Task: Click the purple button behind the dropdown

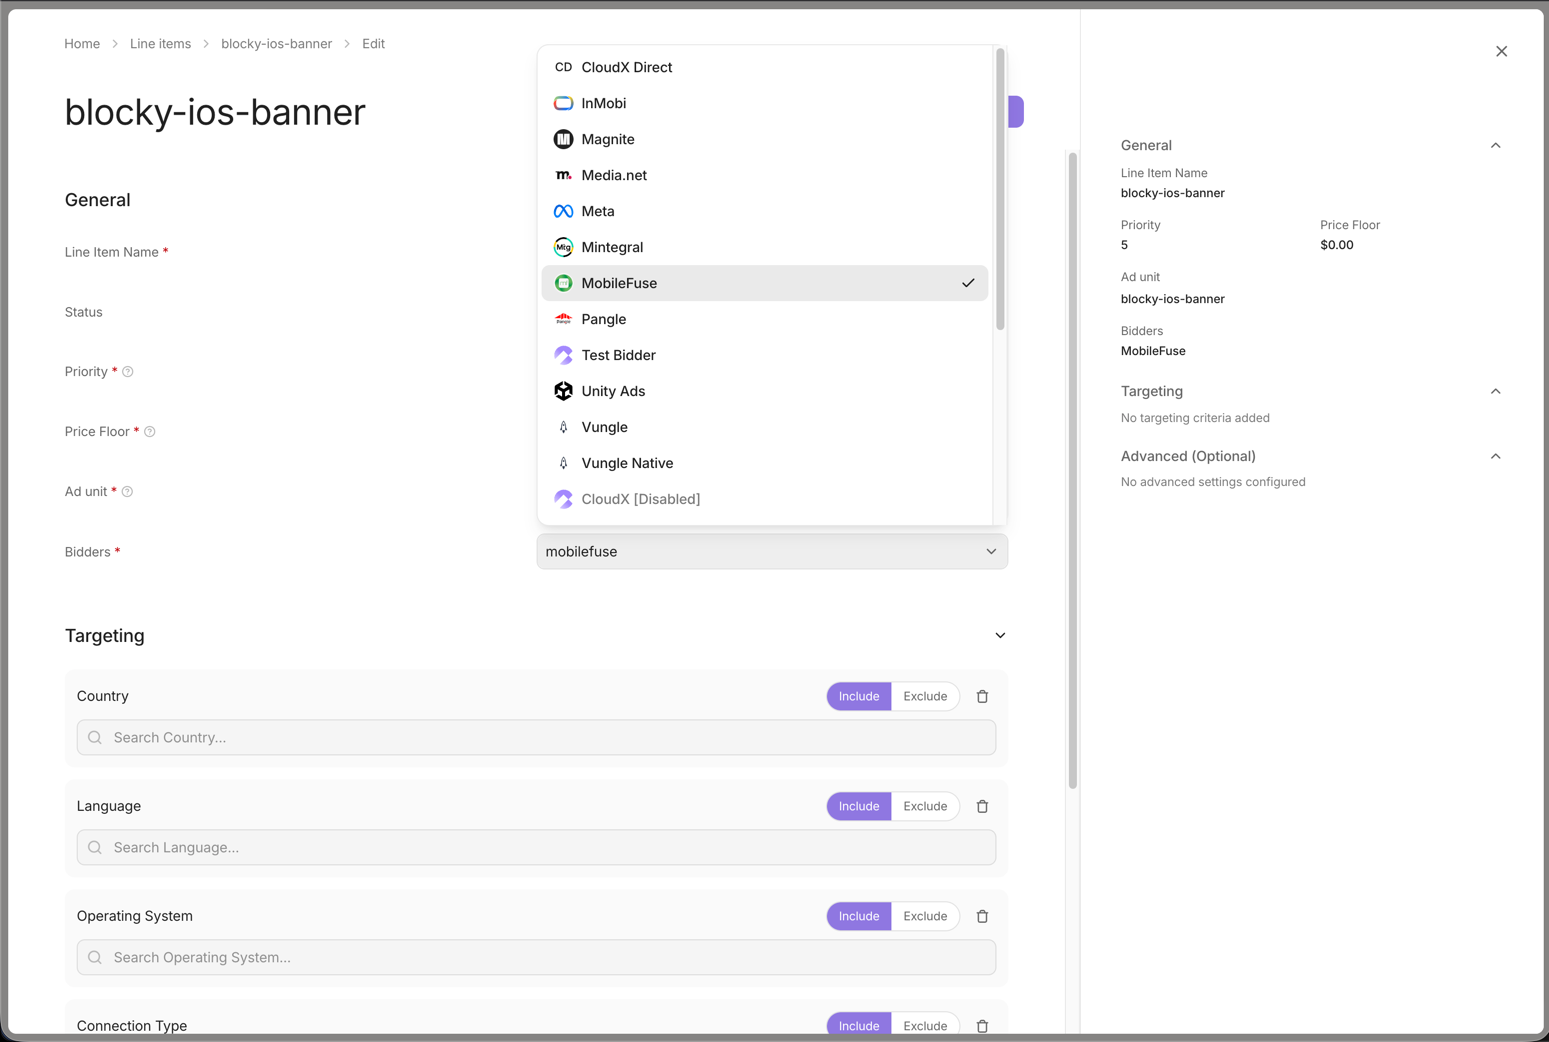Action: click(1015, 111)
